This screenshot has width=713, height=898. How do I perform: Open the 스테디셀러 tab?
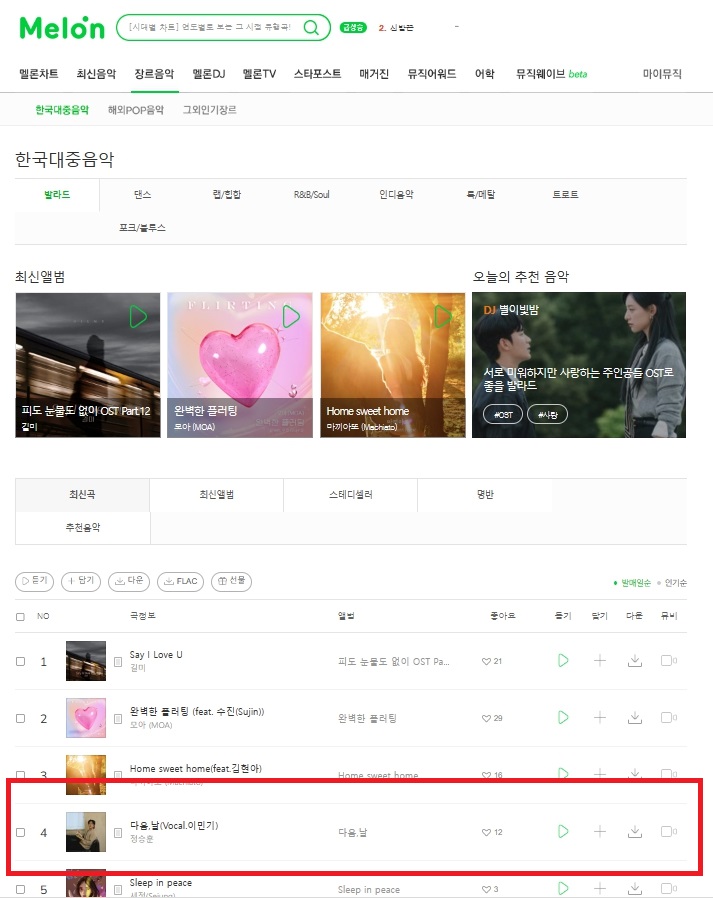point(350,494)
